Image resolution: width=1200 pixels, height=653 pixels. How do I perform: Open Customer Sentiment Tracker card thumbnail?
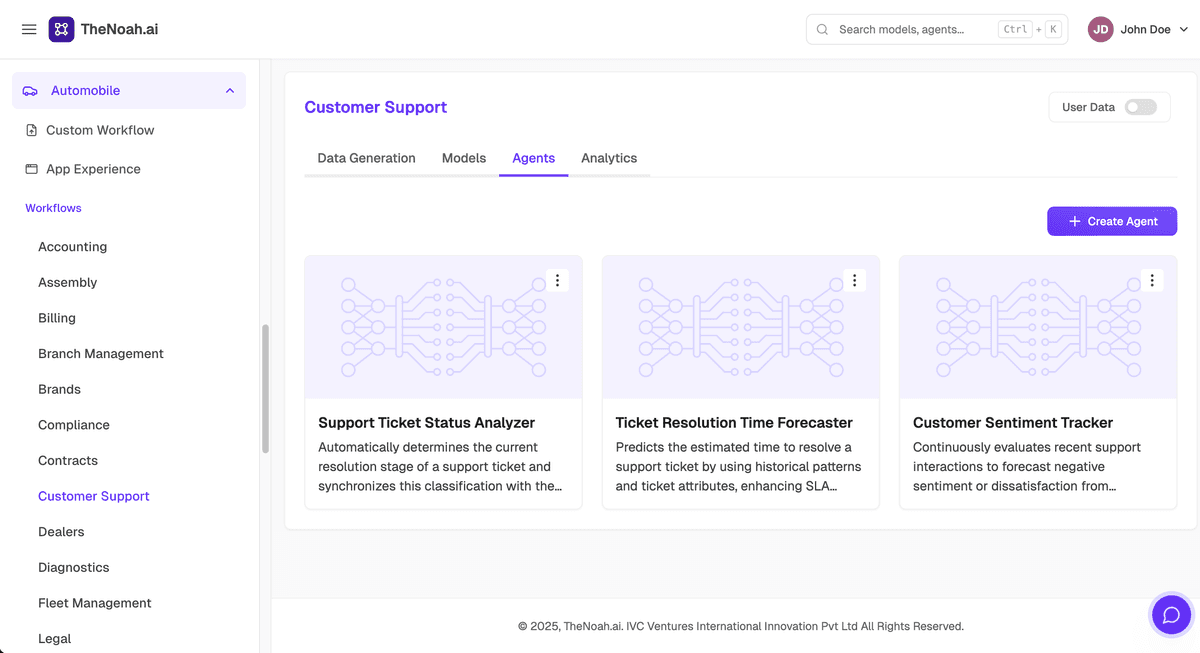pyautogui.click(x=1038, y=327)
